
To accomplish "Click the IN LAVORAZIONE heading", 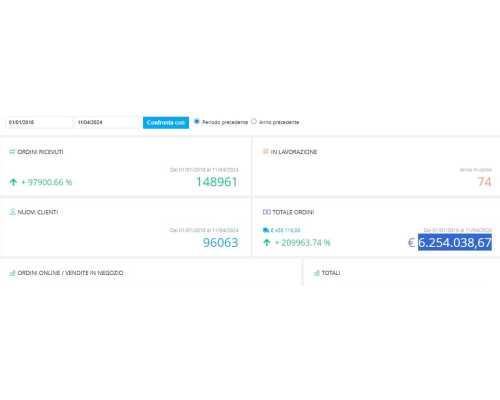I will pyautogui.click(x=294, y=152).
